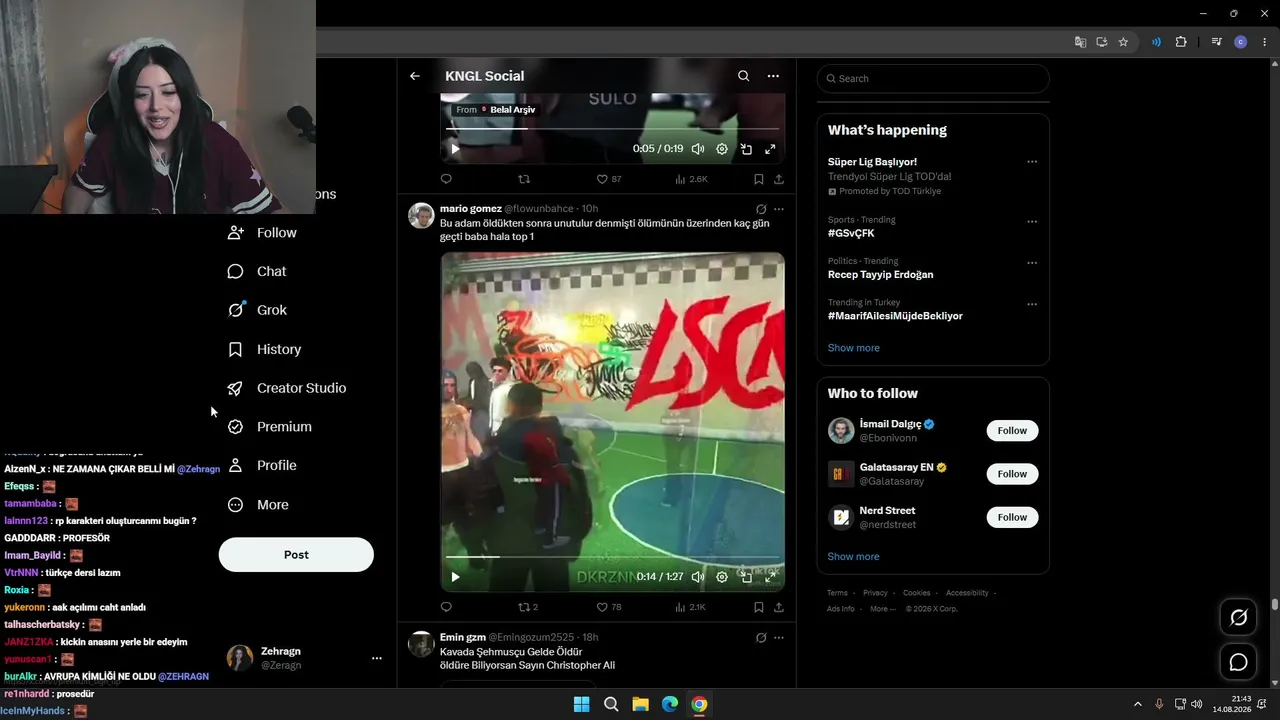Open Premium in the sidebar
This screenshot has height=720, width=1280.
(x=269, y=427)
